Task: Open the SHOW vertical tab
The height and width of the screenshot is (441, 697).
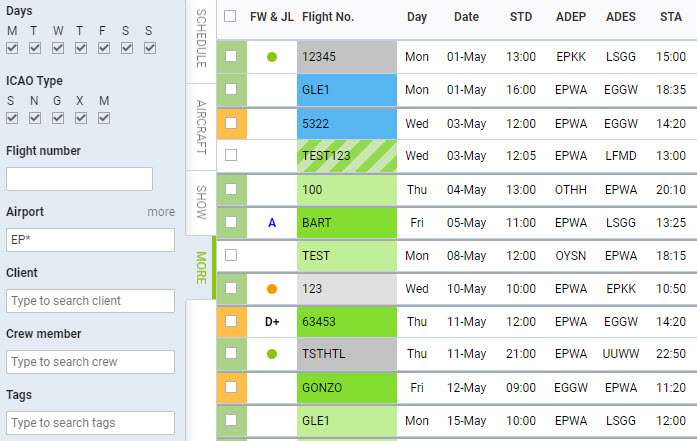Action: click(201, 203)
